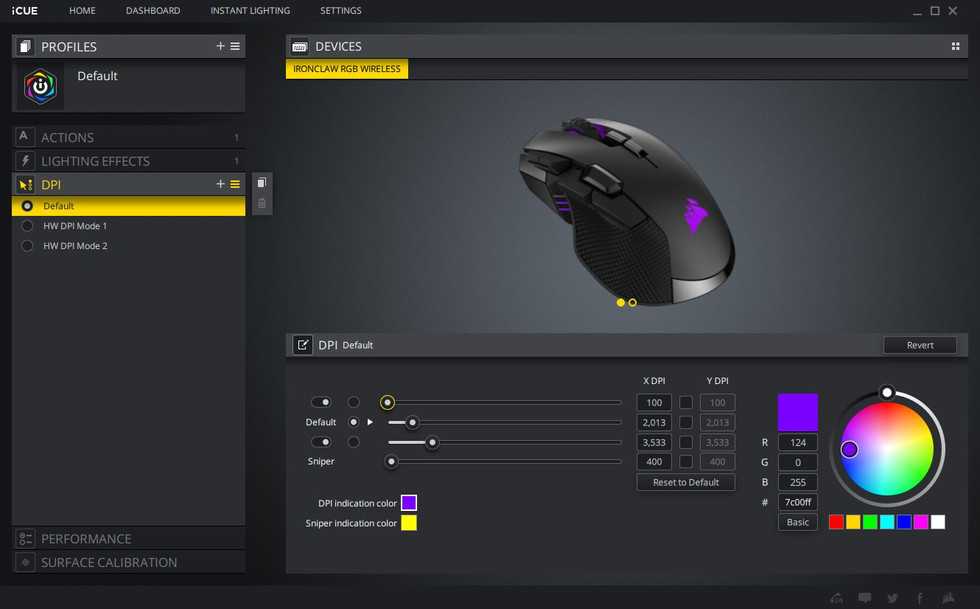Collapse the DPI section header
Image resolution: width=980 pixels, height=609 pixels.
pyautogui.click(x=128, y=184)
